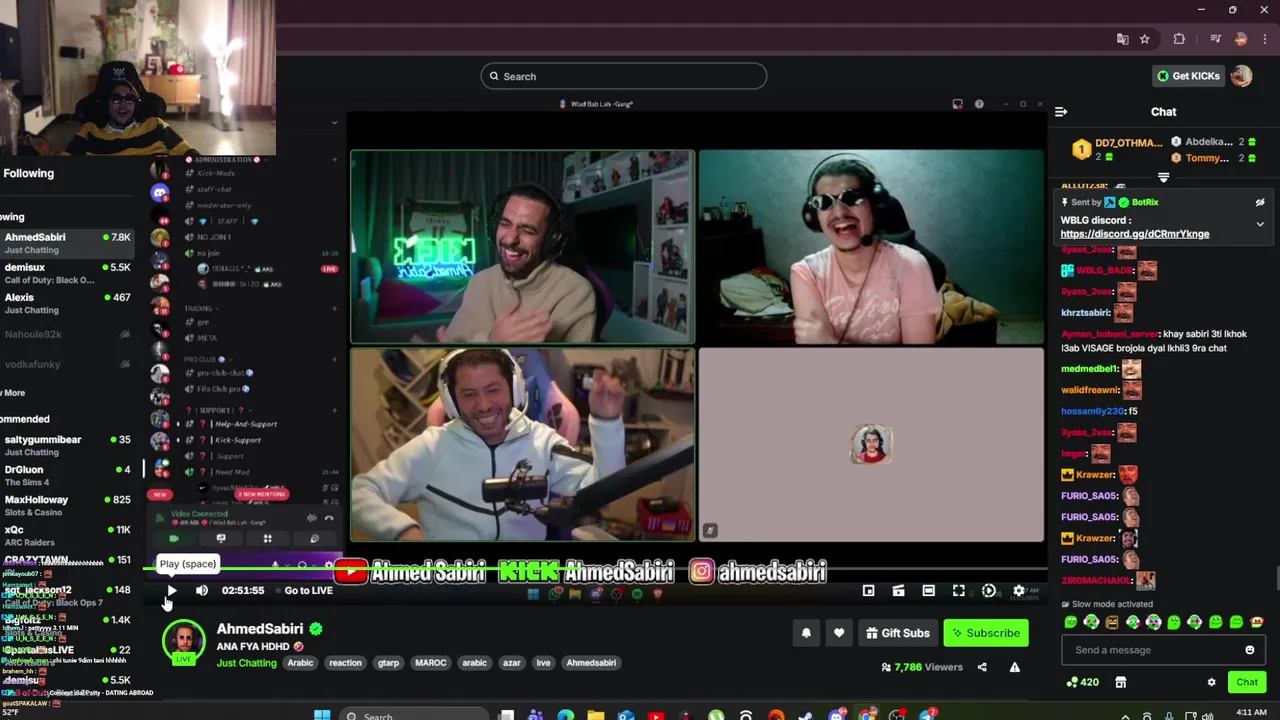Expand gift leaderboard chevron
The height and width of the screenshot is (720, 1280).
1163,177
